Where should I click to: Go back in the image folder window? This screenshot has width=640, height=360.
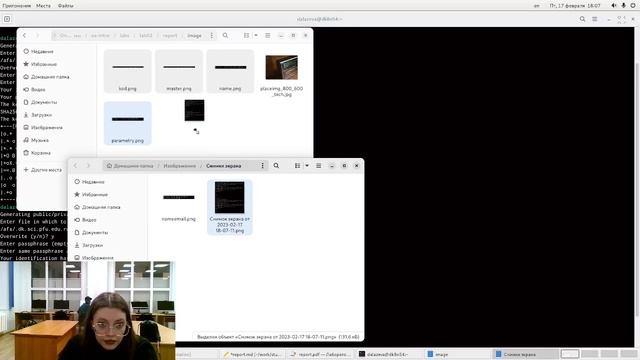pos(24,36)
